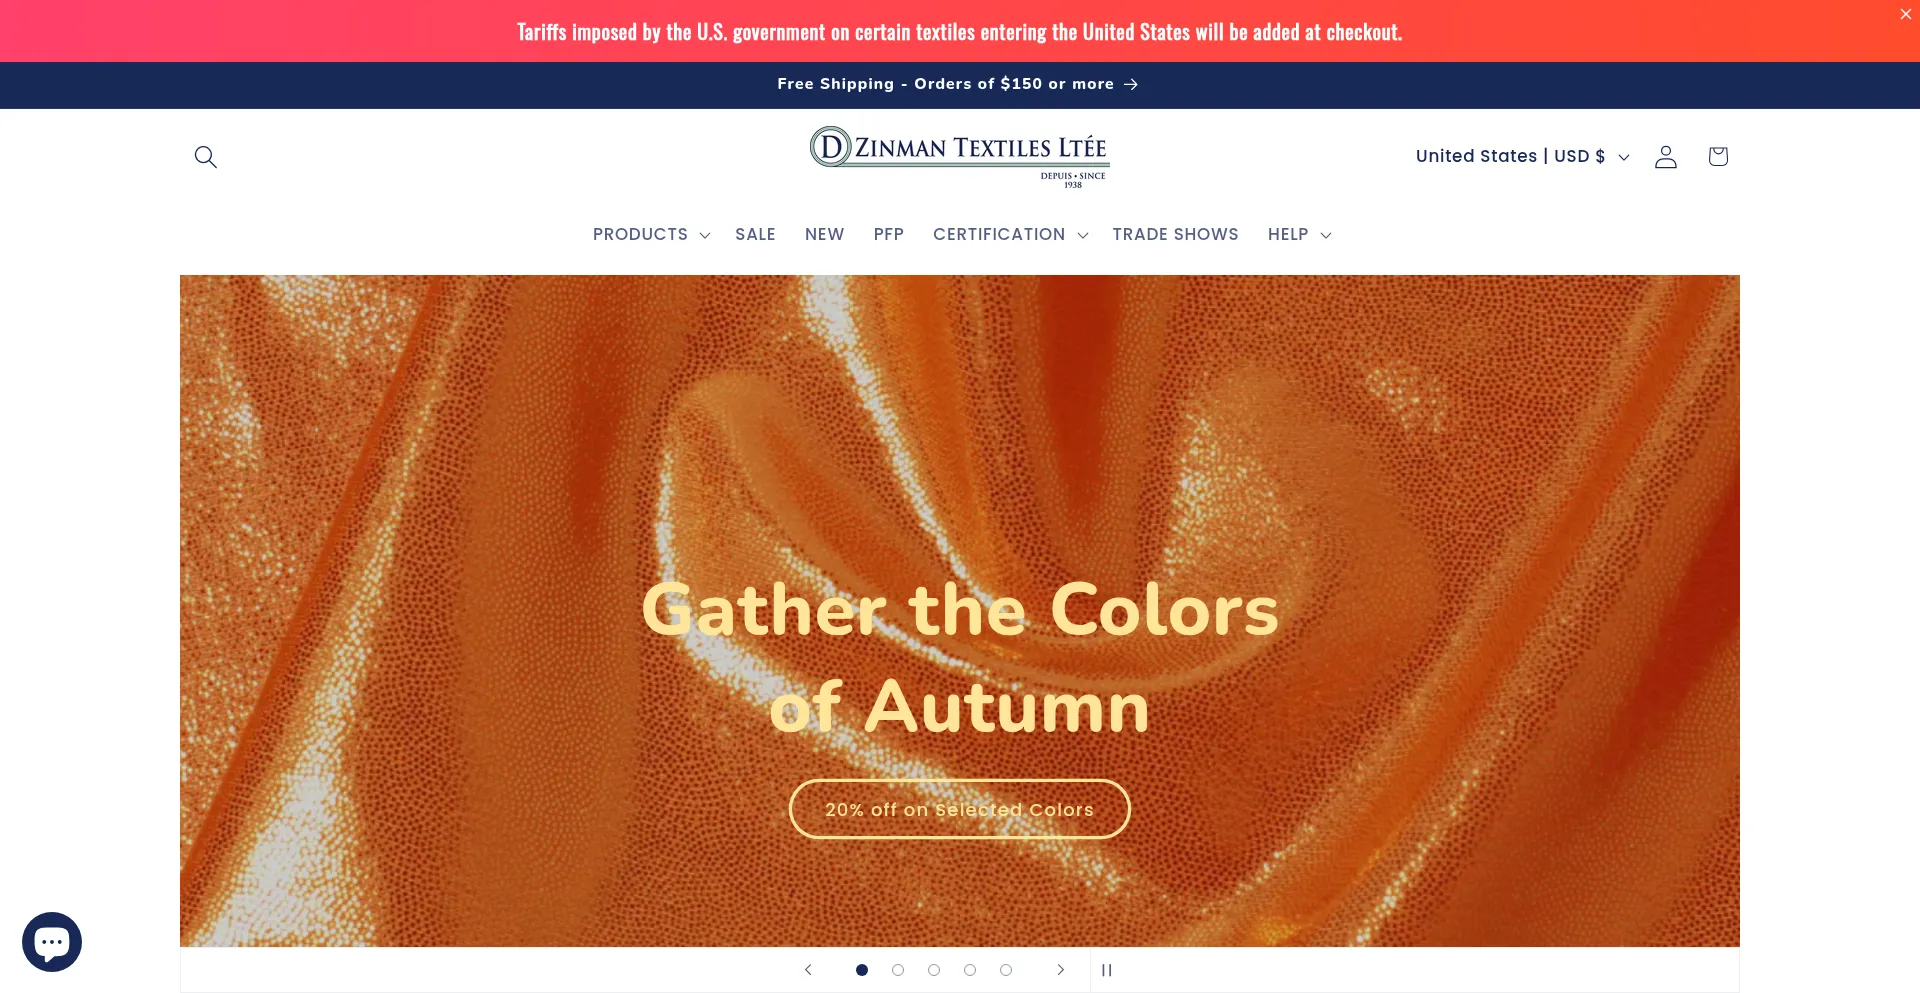Advance to next slideshow slide

(x=1060, y=970)
